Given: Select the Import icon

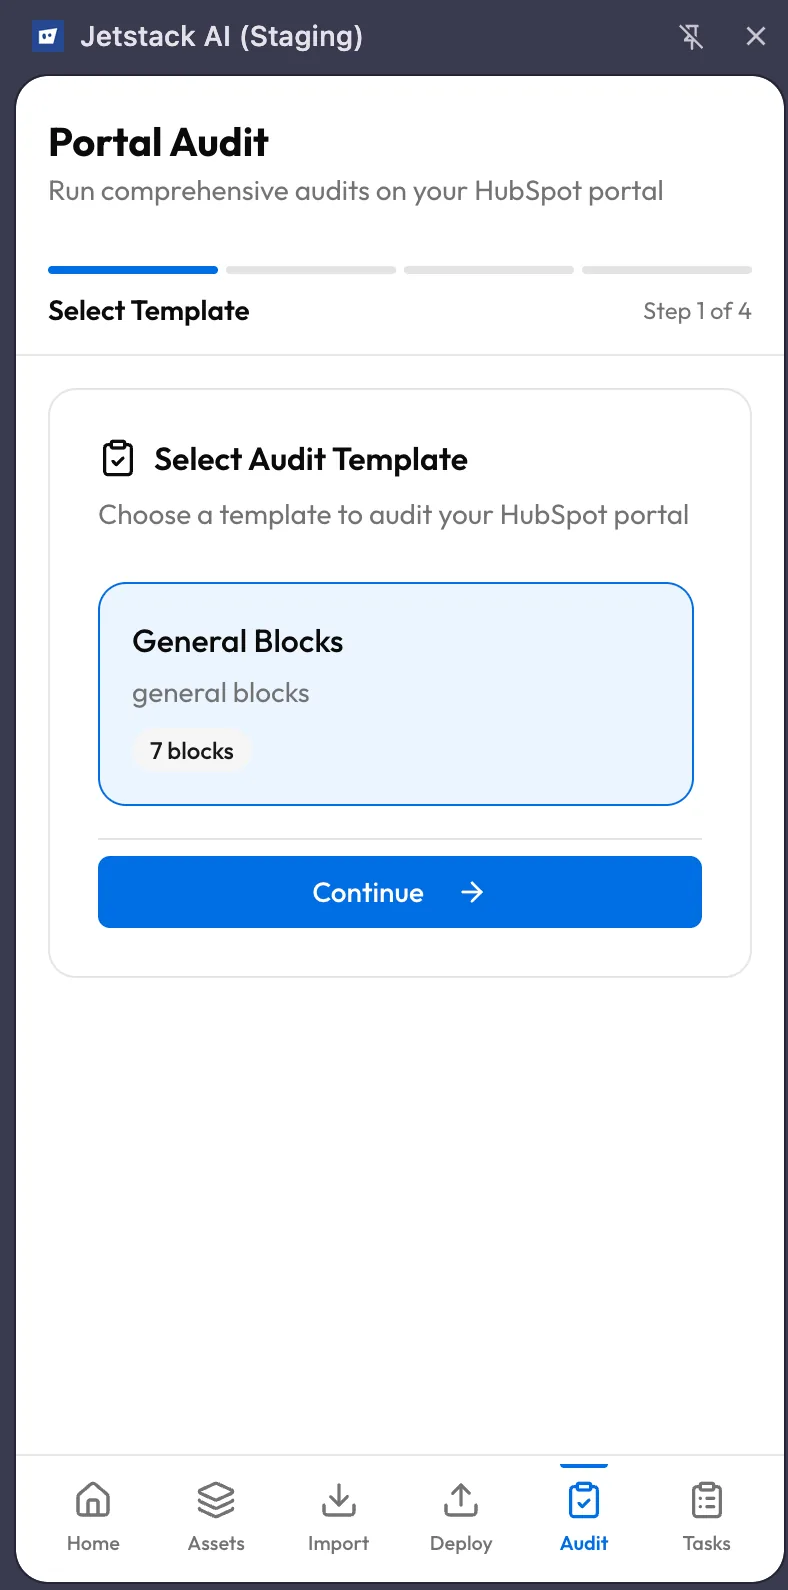Looking at the screenshot, I should tap(338, 1500).
